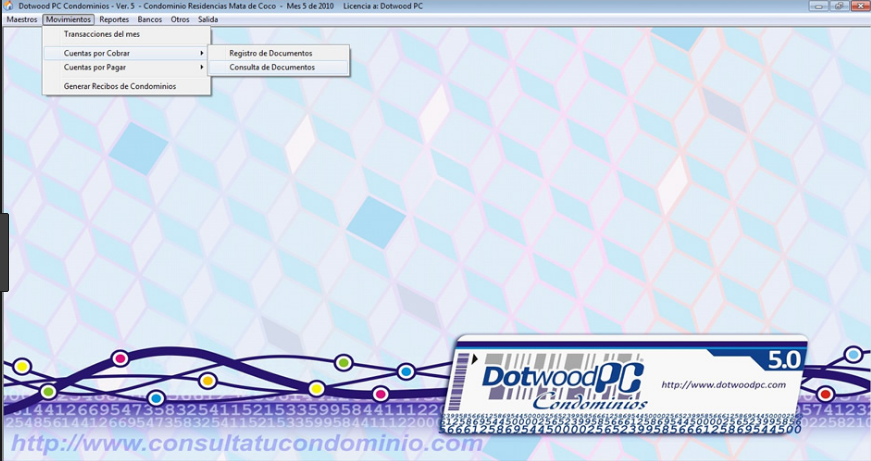Select Registro de Documentos

pos(278,53)
